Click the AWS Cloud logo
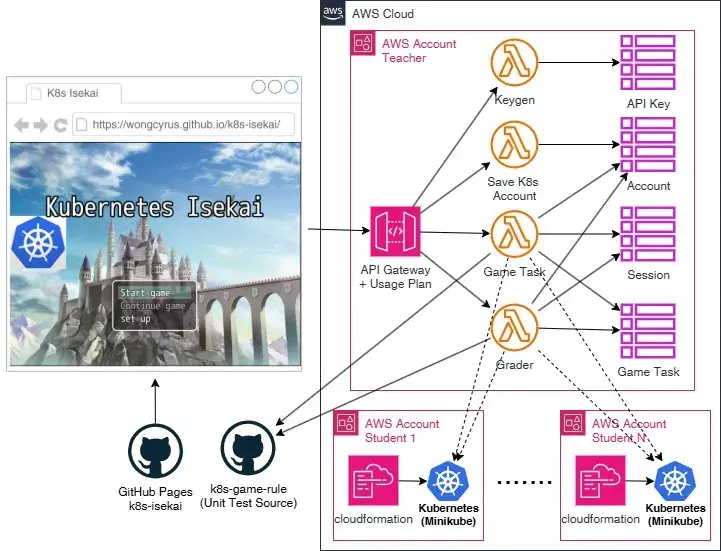721x551 pixels. pos(333,12)
